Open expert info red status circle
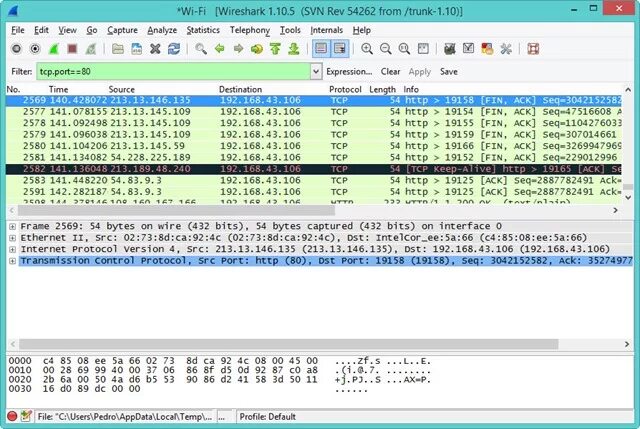The image size is (640, 429). (12, 416)
